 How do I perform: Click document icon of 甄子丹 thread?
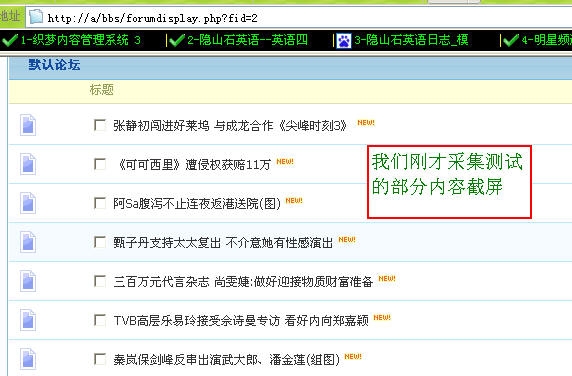point(28,242)
